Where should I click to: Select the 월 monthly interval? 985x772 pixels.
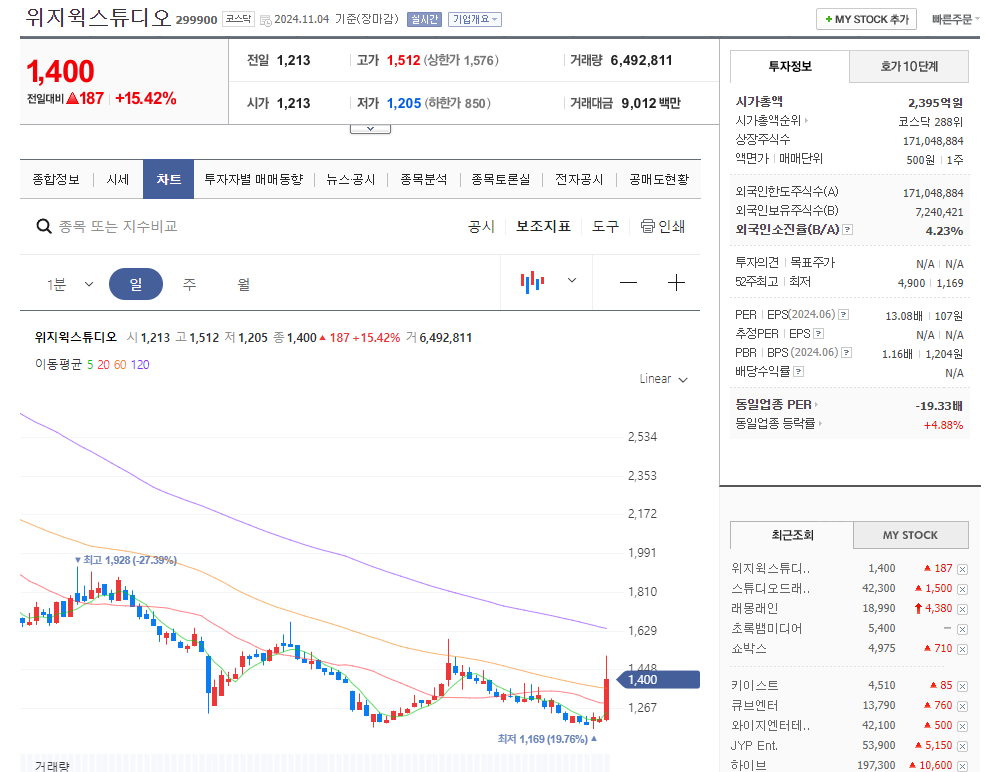coord(244,285)
